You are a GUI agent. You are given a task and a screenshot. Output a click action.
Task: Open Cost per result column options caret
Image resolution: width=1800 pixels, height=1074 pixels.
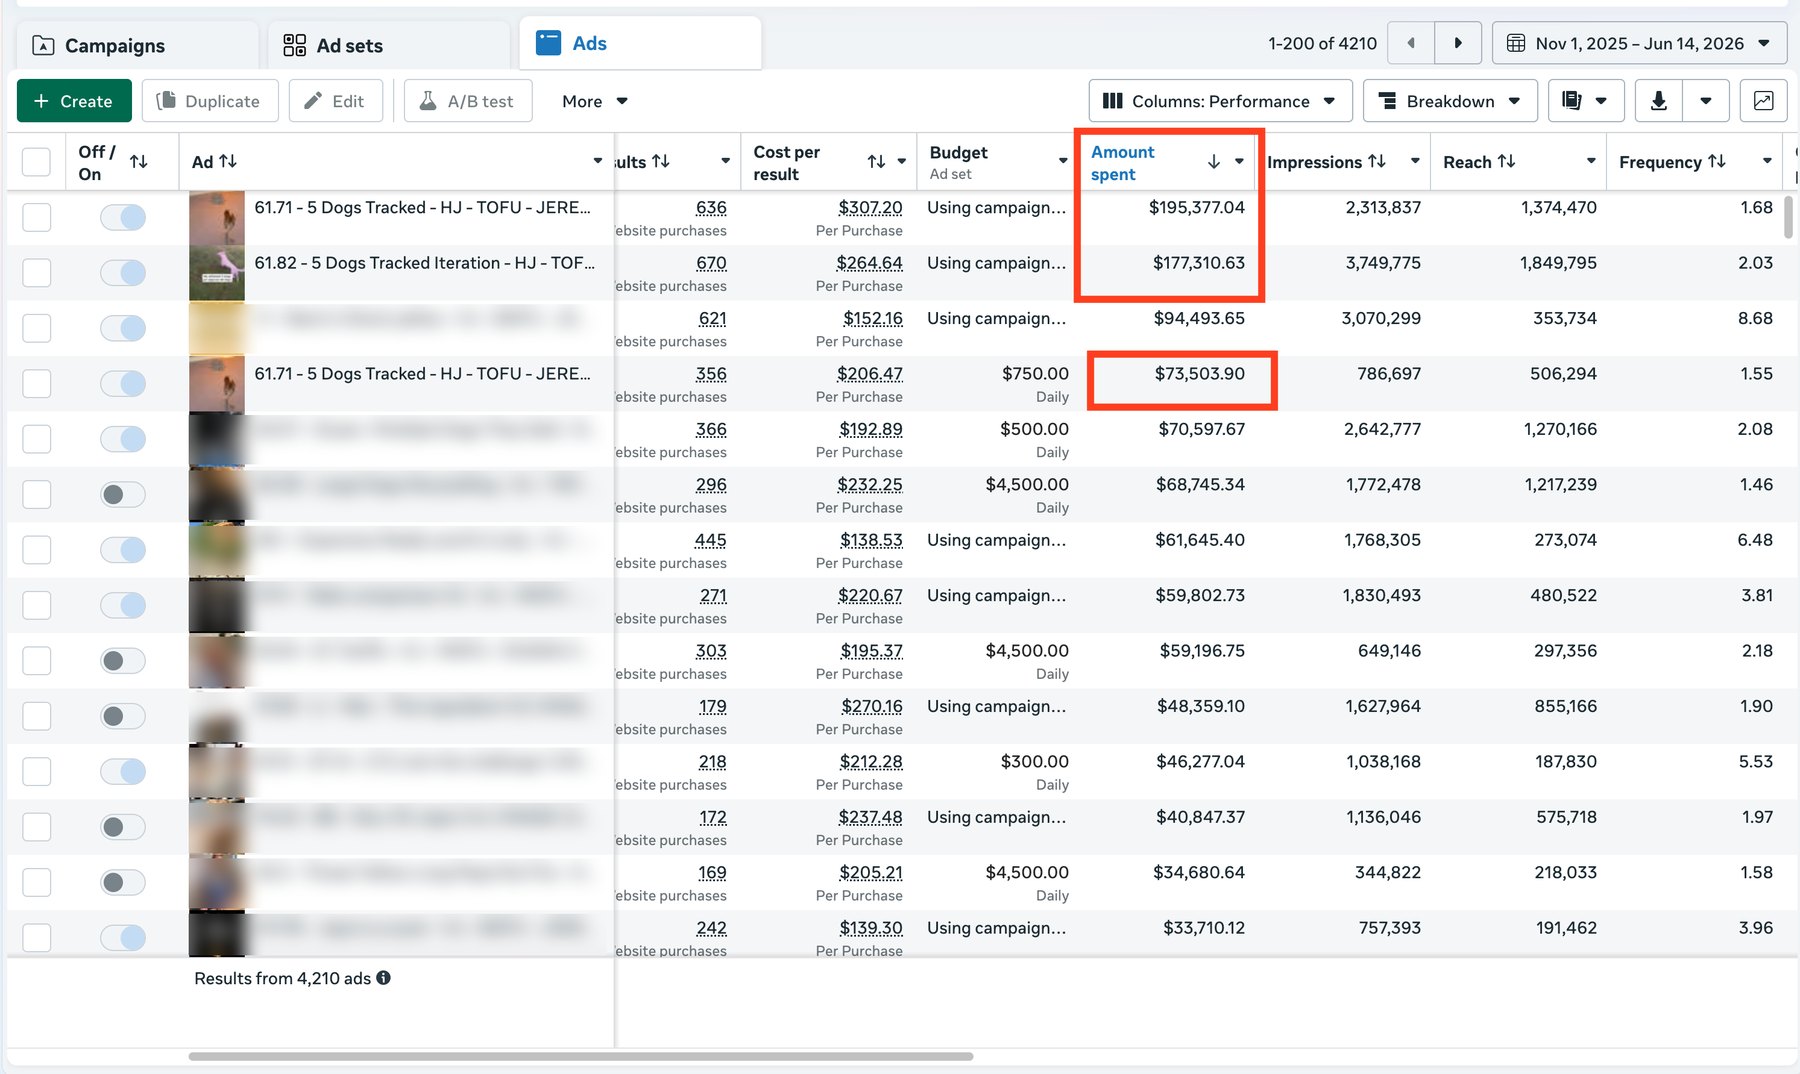click(x=902, y=161)
